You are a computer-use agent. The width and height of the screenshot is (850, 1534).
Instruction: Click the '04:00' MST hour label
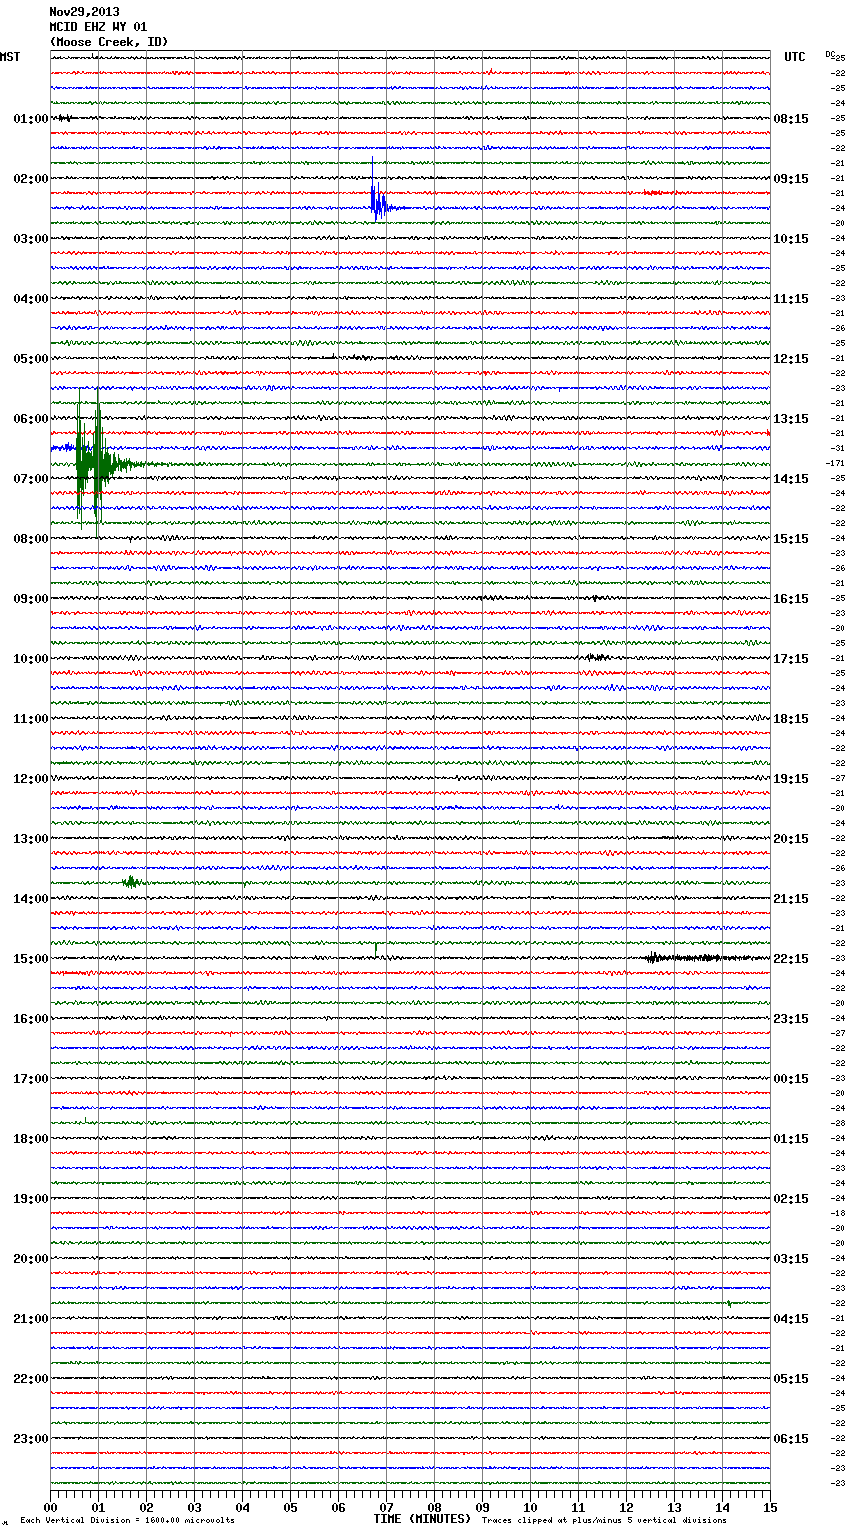pyautogui.click(x=31, y=299)
